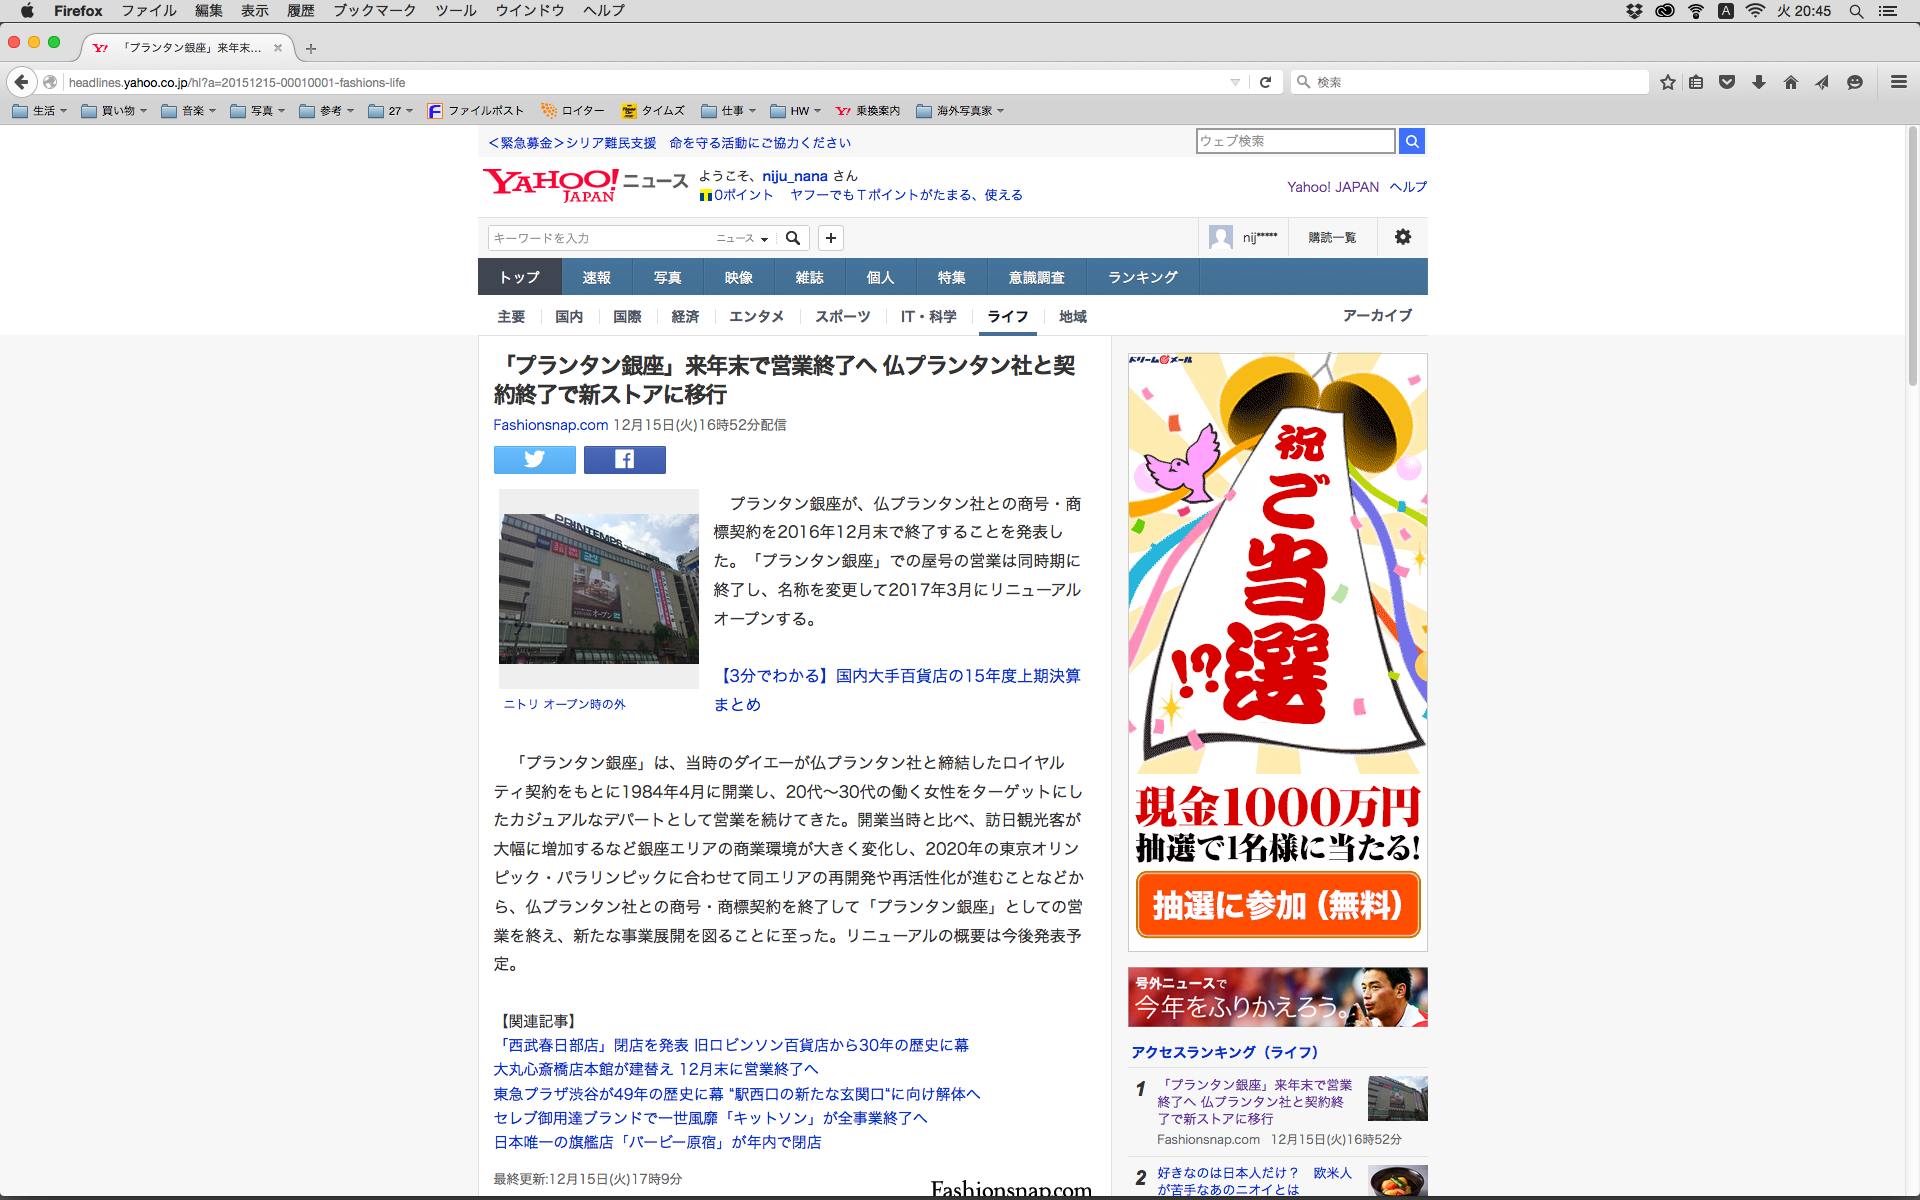Viewport: 1920px width, 1200px height.
Task: Go to Firefox home page icon
Action: point(1790,82)
